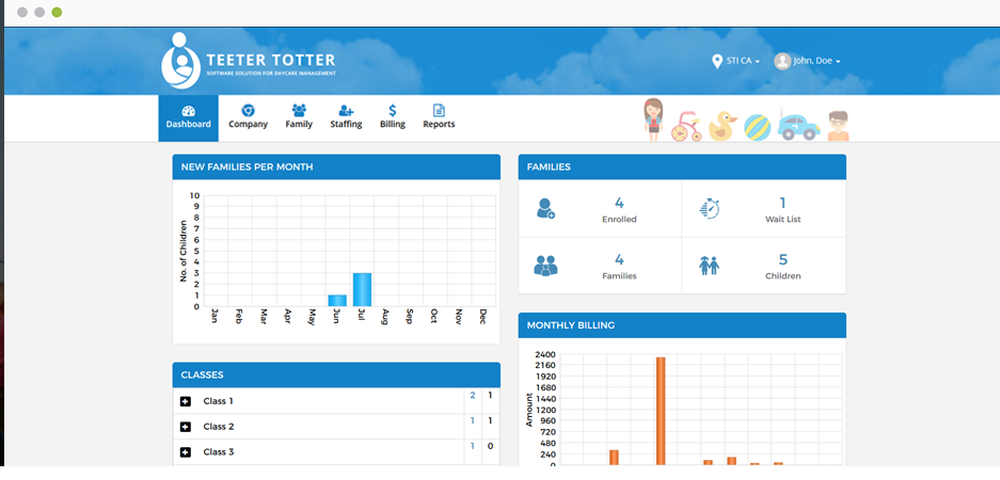Click the Monthly Billing panel header

682,325
